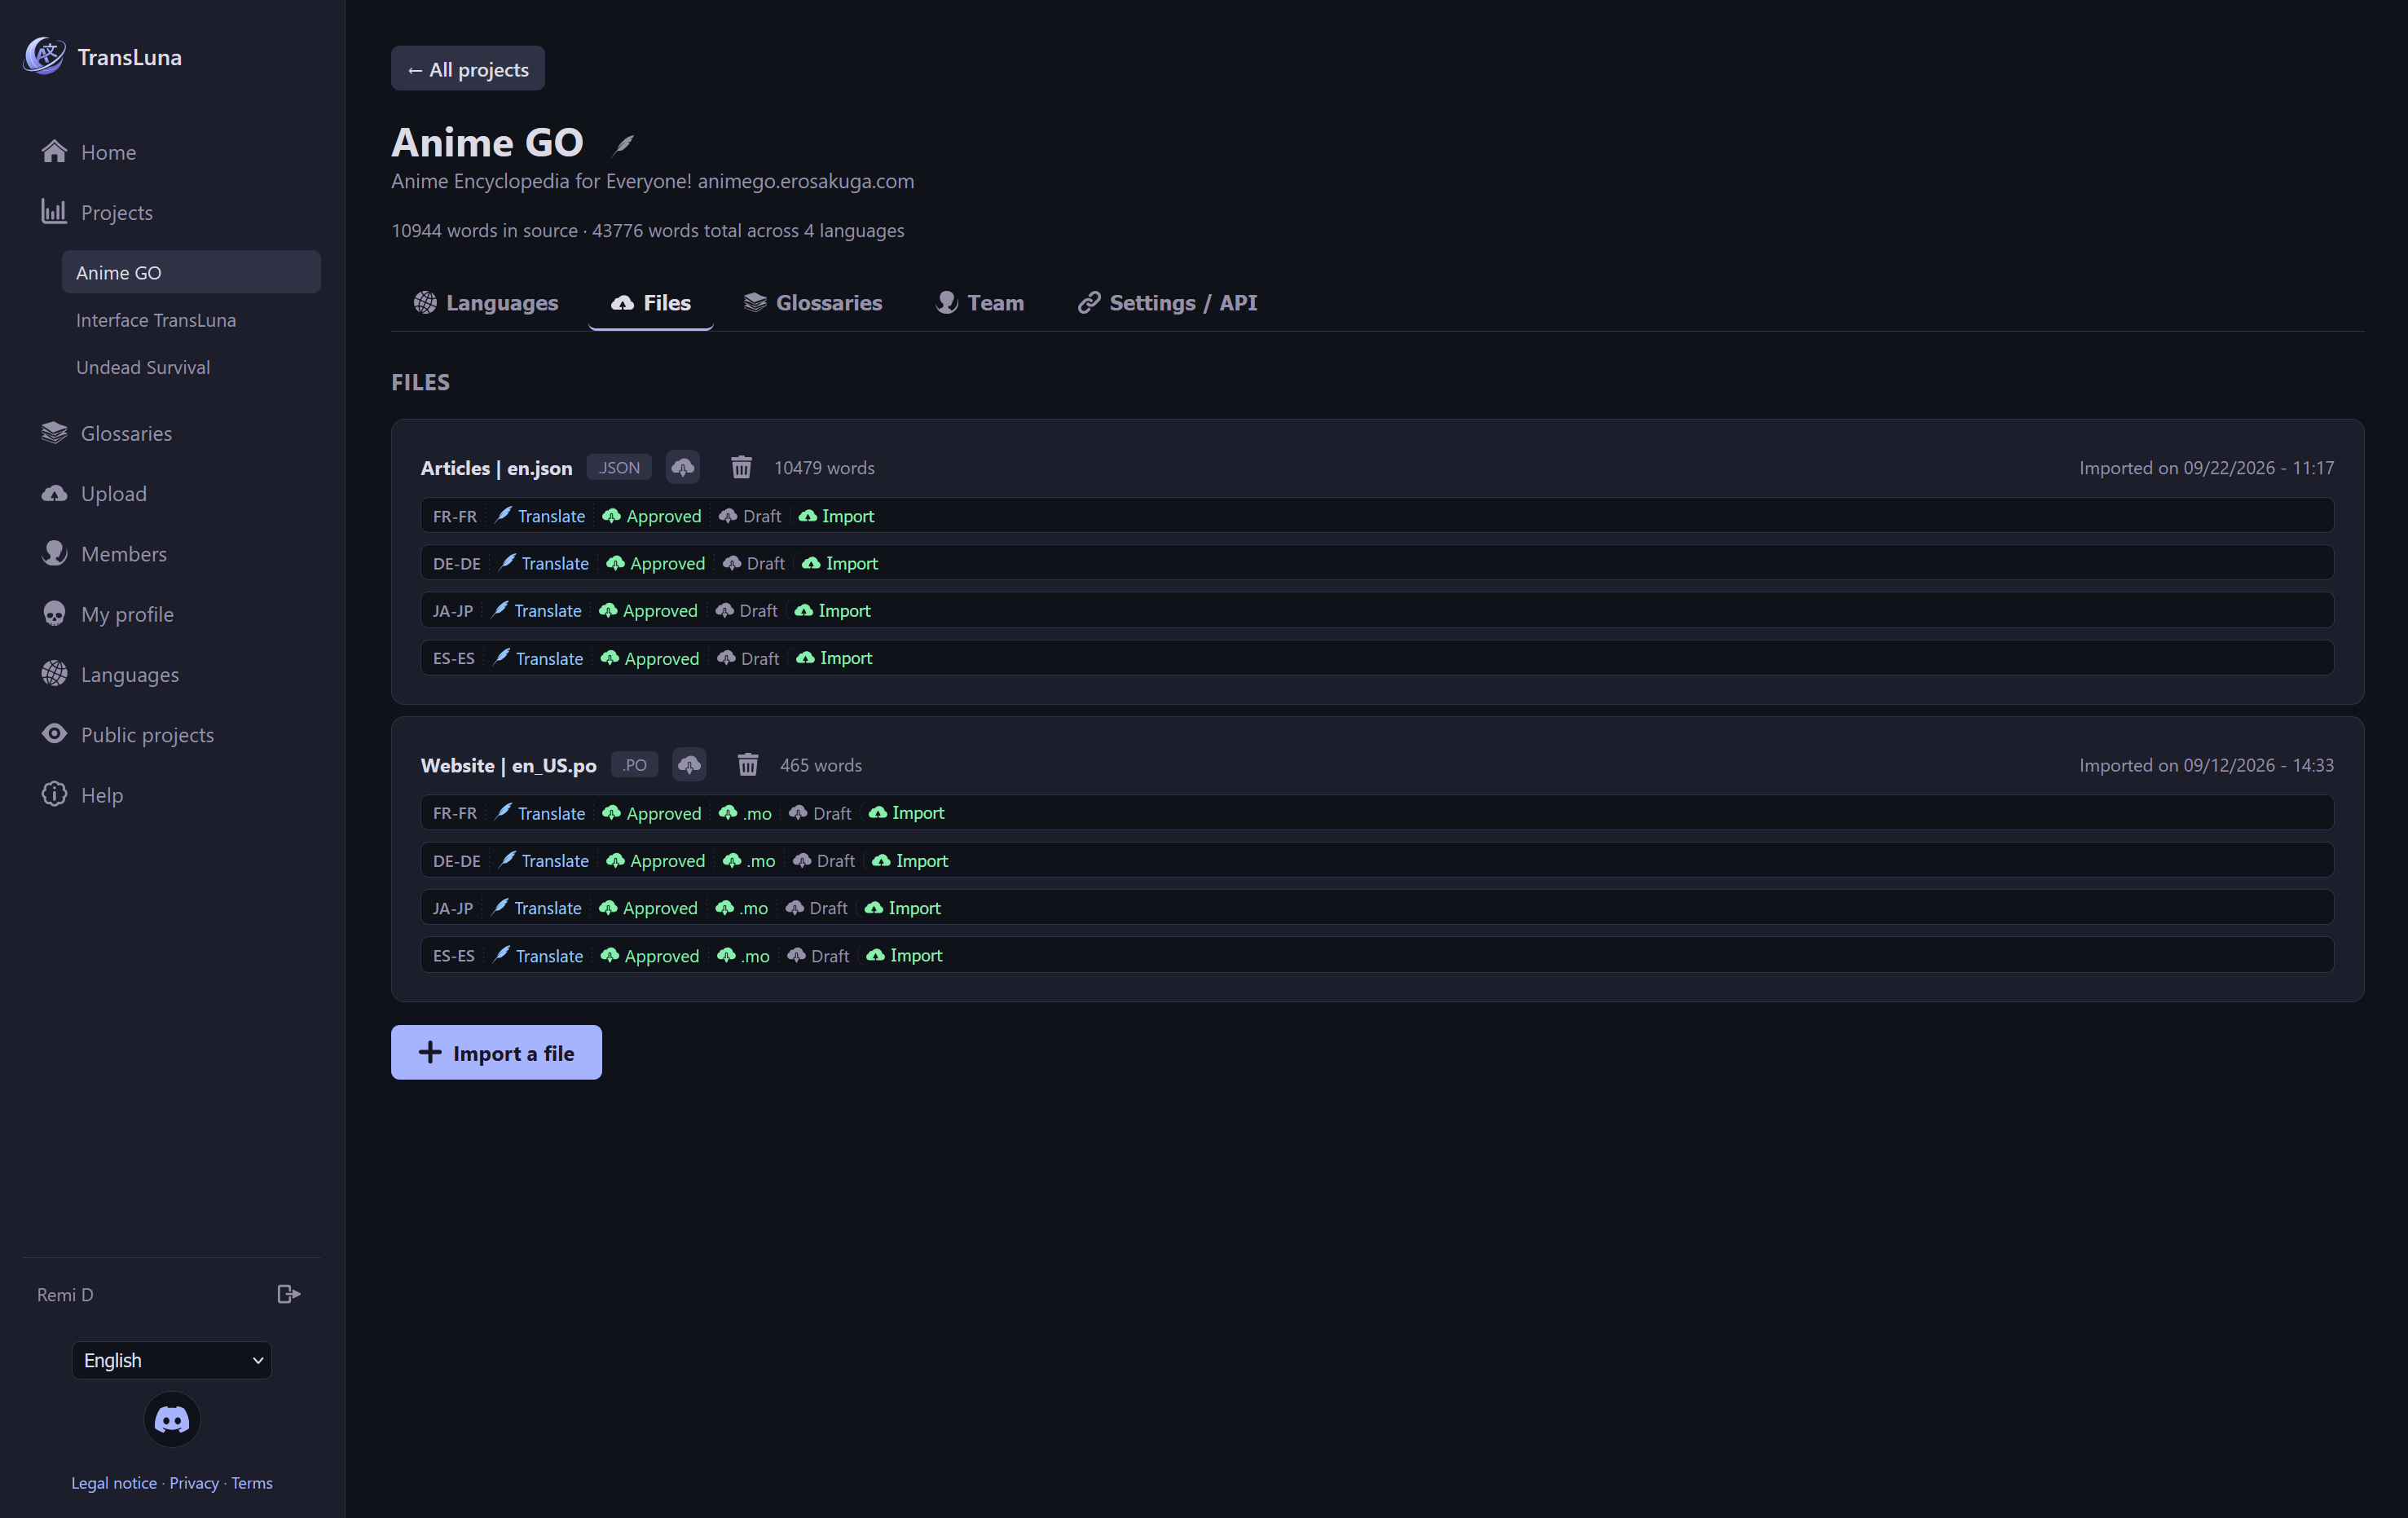2408x1518 pixels.
Task: Select the Anime GO project in sidebar
Action: (x=191, y=272)
